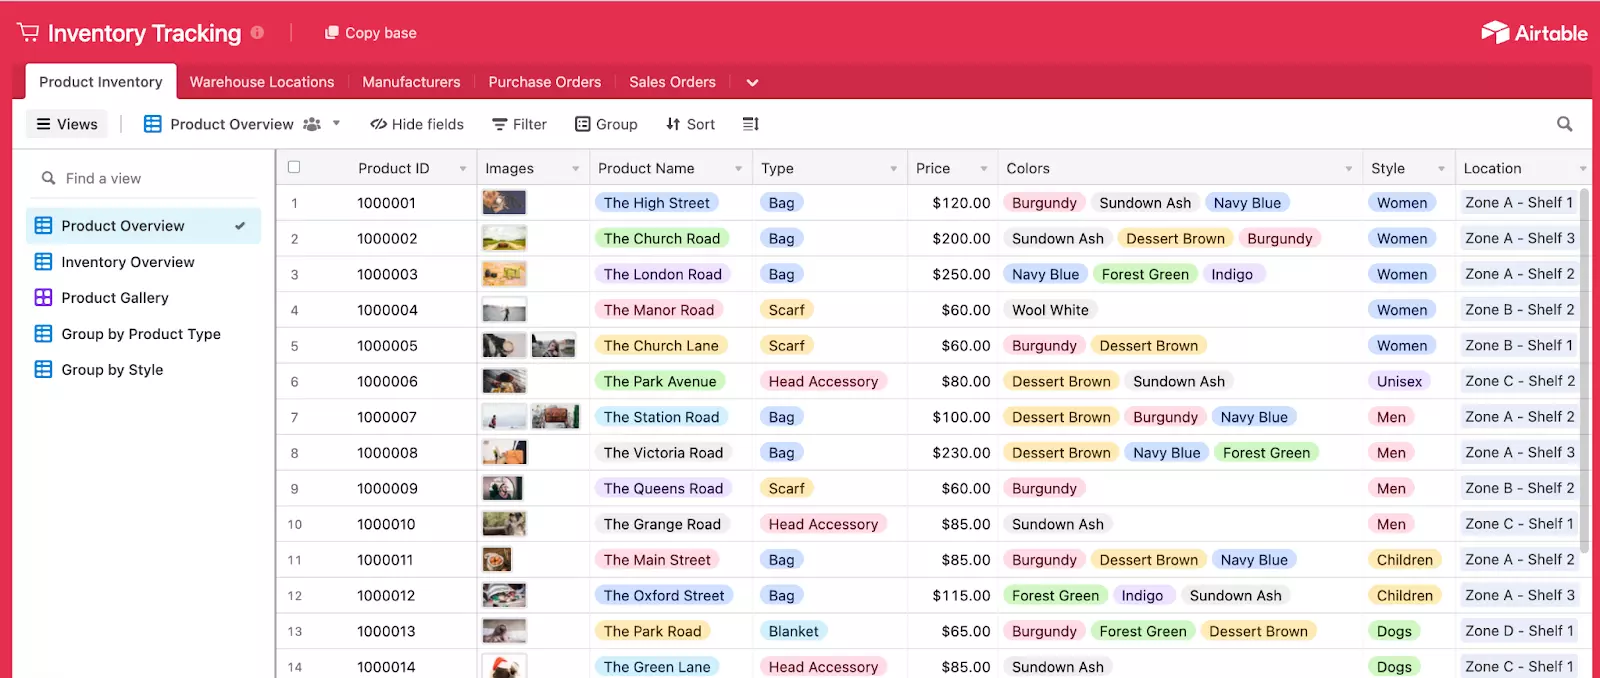Open the base info icon next to Inventory Tracking
This screenshot has height=678, width=1600.
tap(257, 32)
